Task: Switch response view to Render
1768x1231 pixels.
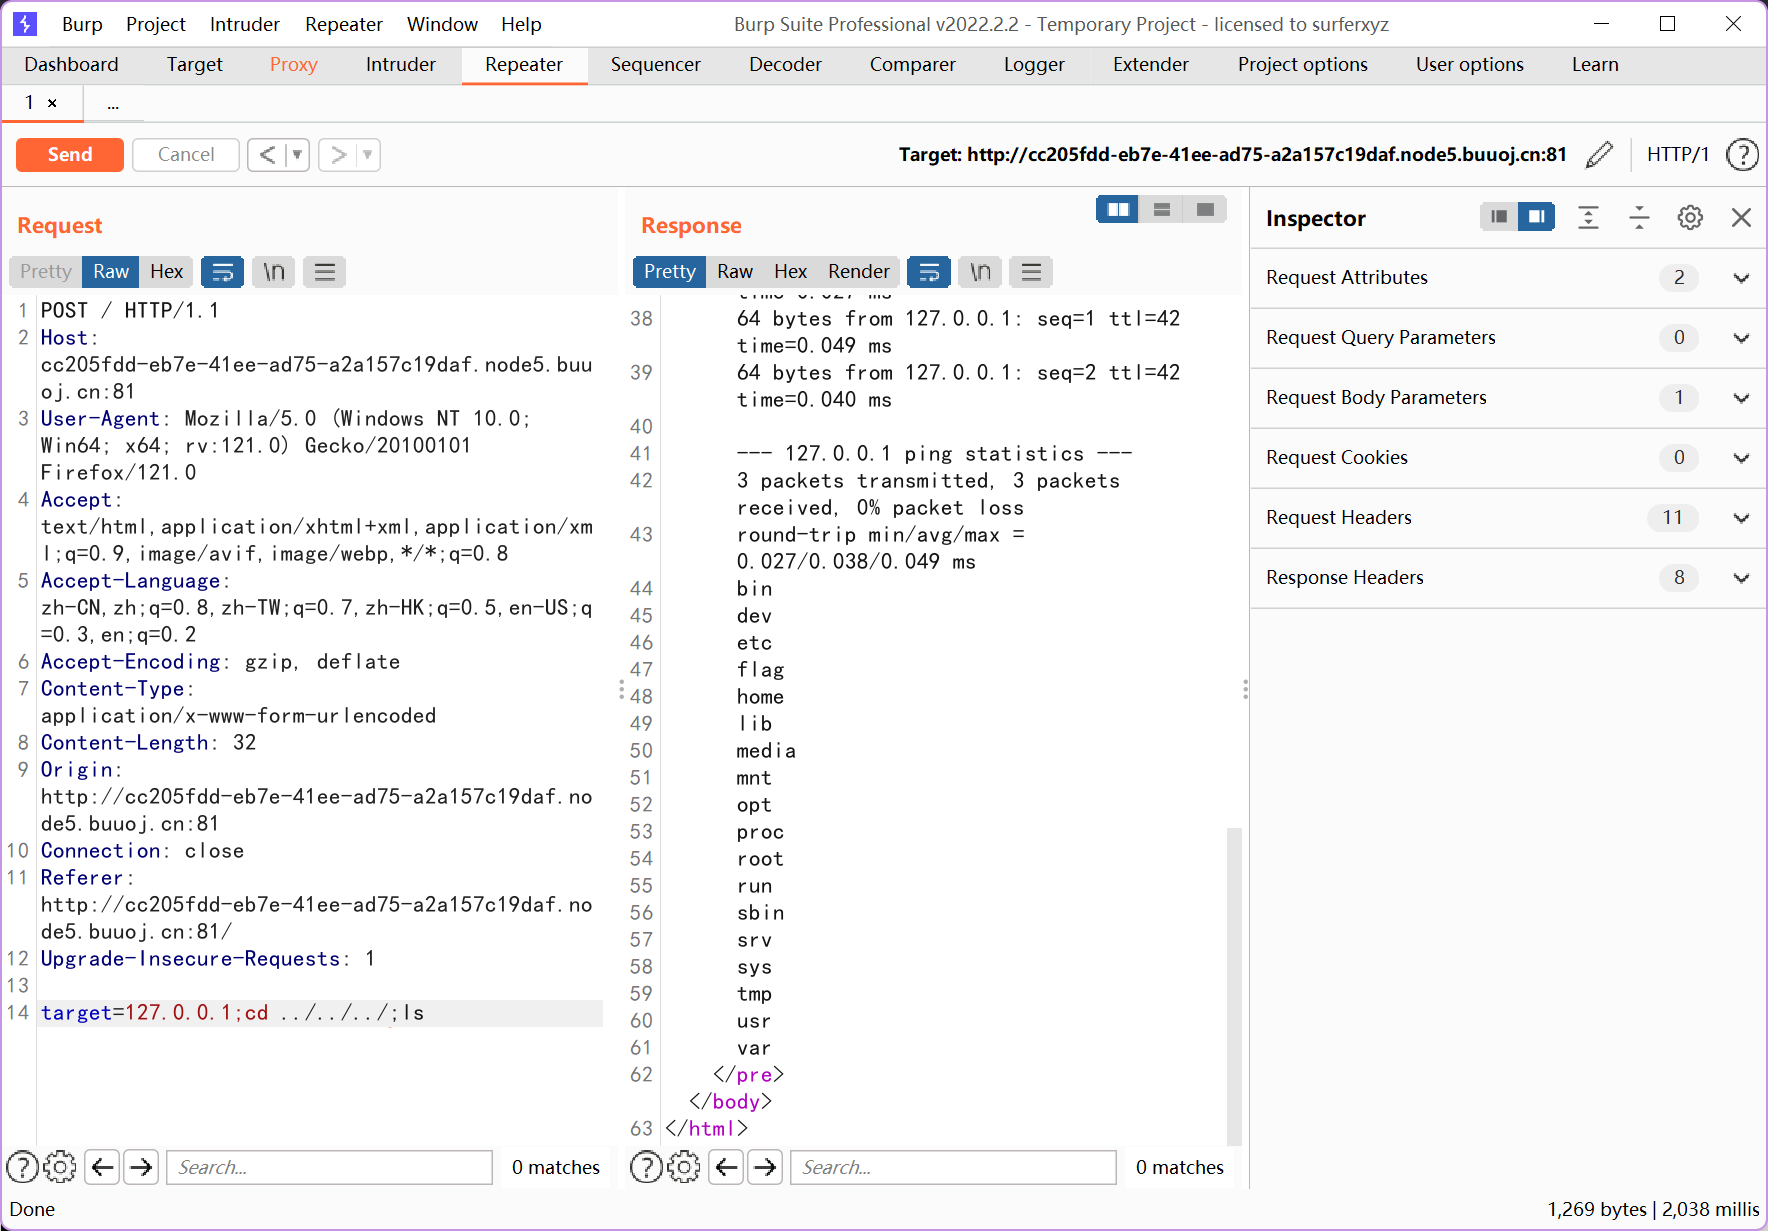Action: click(x=858, y=272)
